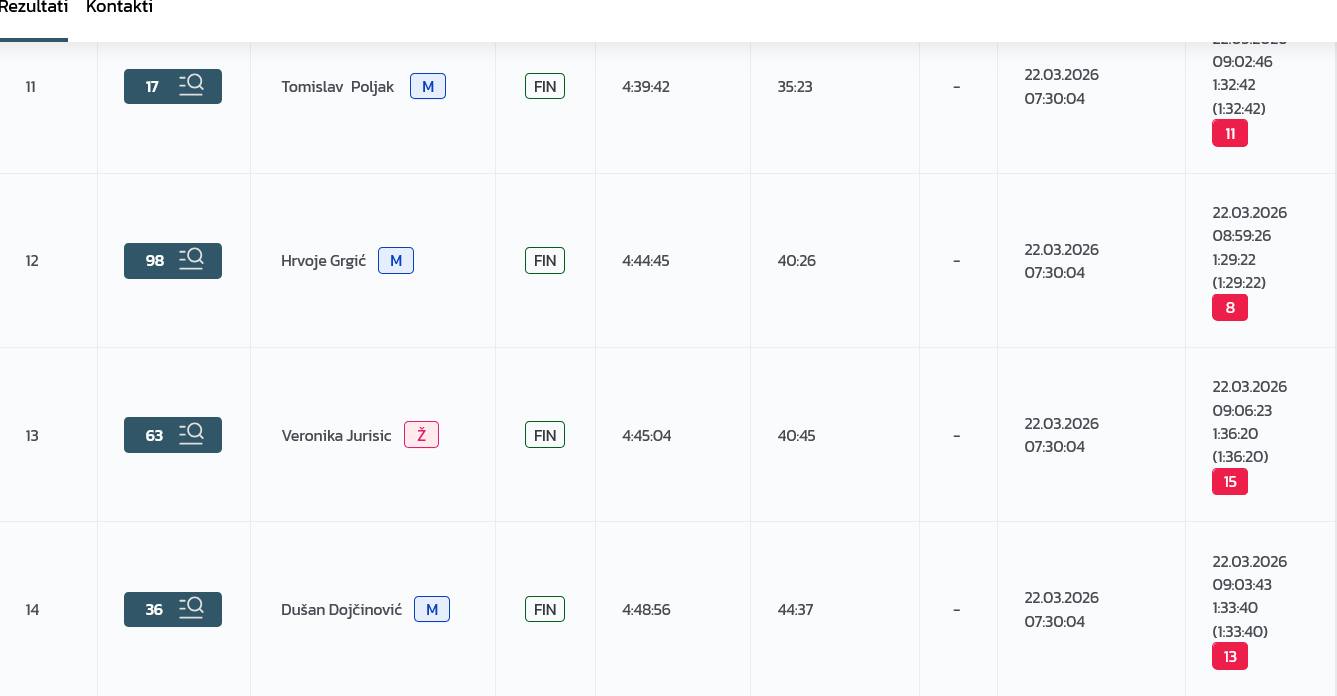Click red split rank badge 8
Viewport: 1337px width, 696px height.
pyautogui.click(x=1229, y=308)
